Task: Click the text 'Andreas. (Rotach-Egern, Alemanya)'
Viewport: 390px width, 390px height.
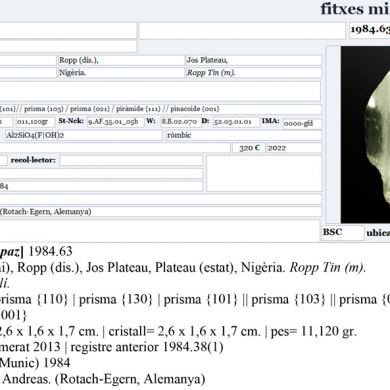Action: click(104, 379)
